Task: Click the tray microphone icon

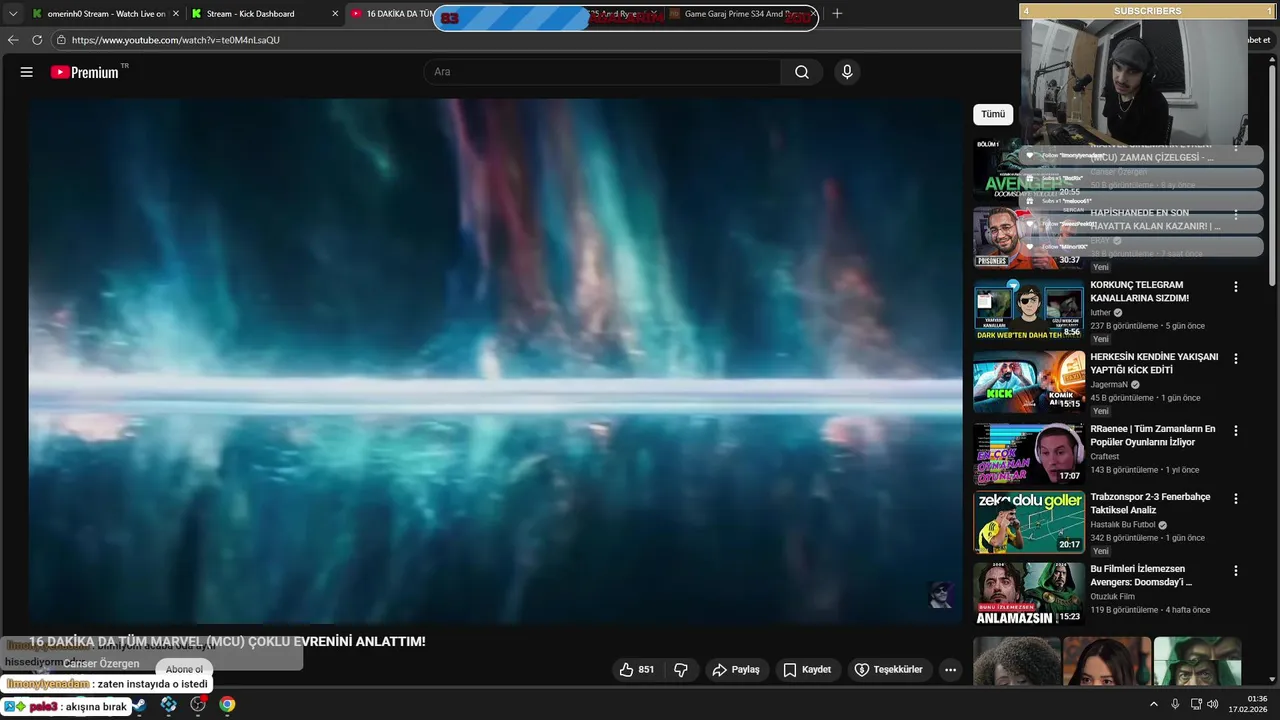Action: [x=1175, y=705]
